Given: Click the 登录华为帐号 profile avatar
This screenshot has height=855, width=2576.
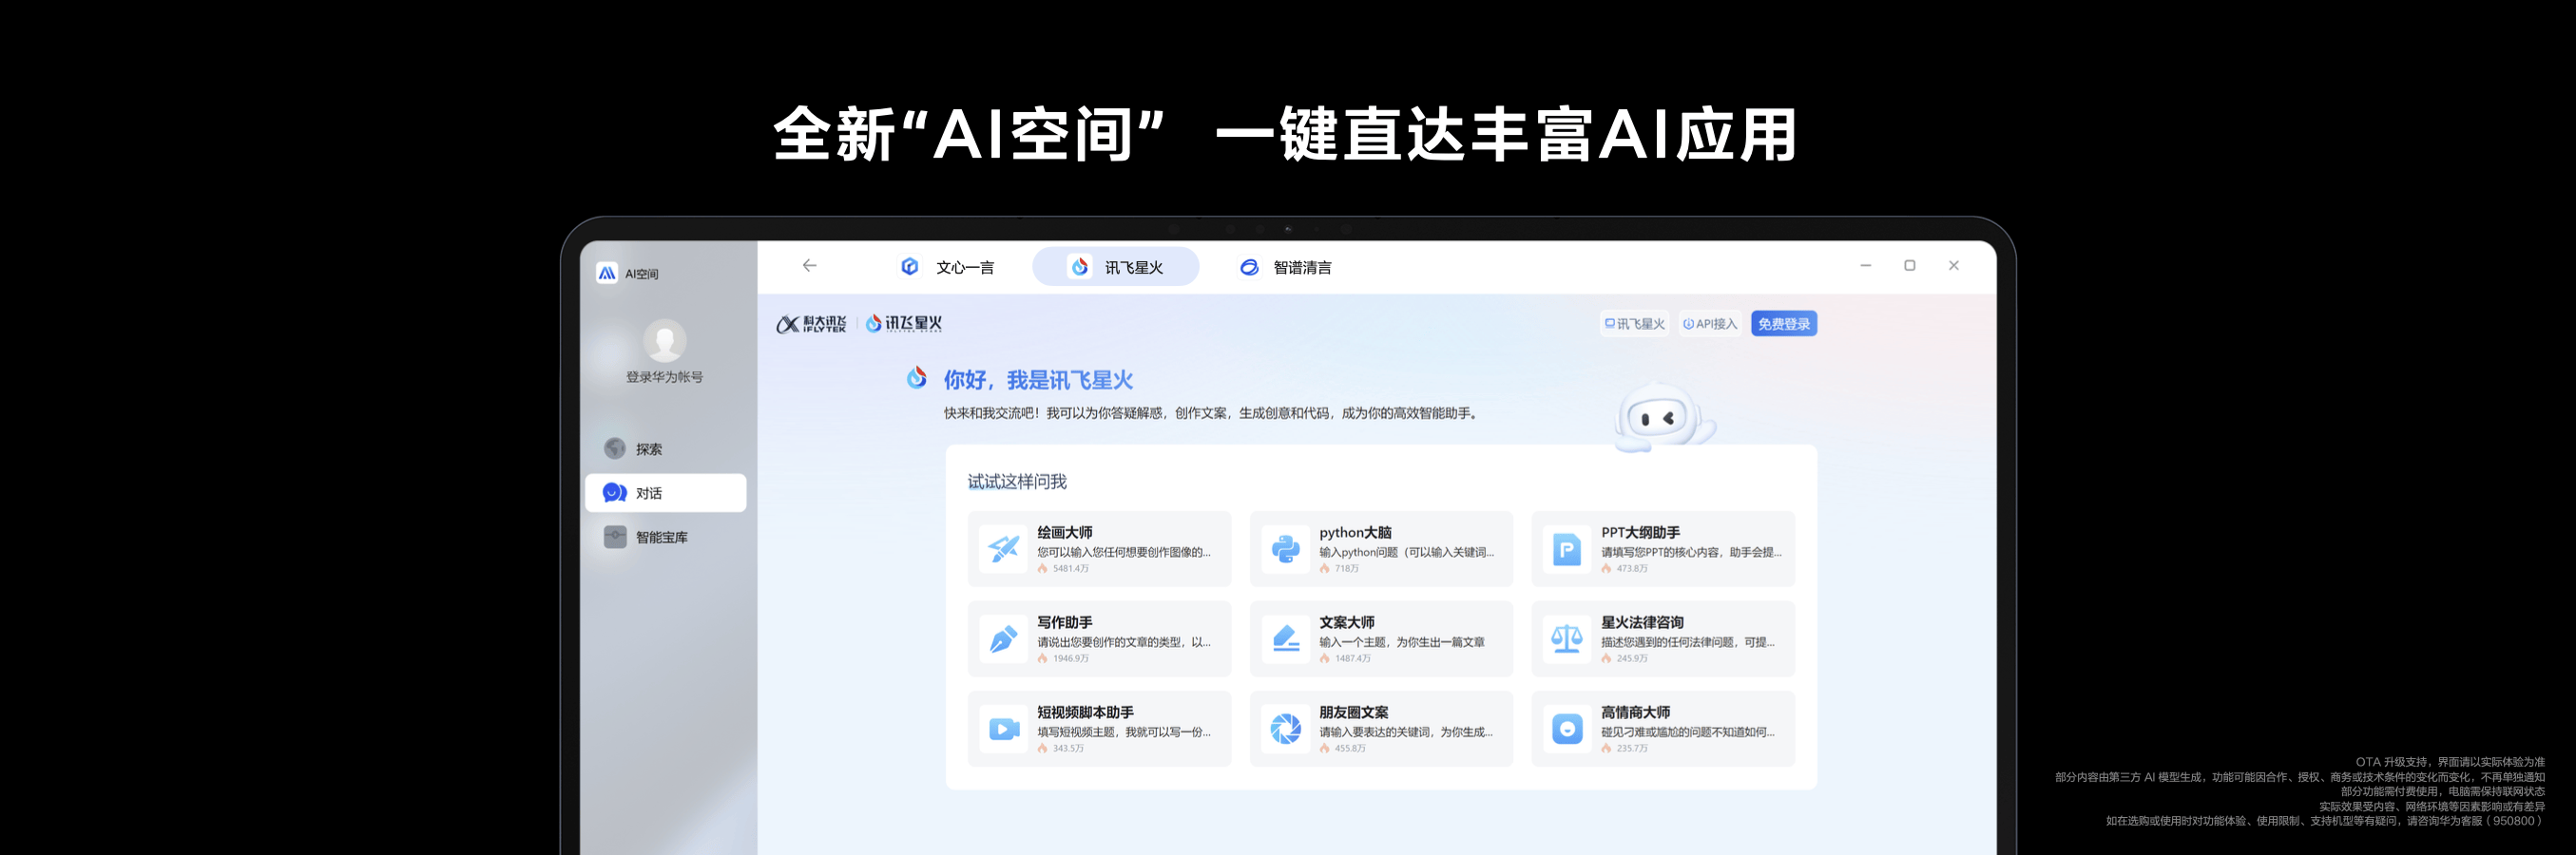Looking at the screenshot, I should click(664, 341).
